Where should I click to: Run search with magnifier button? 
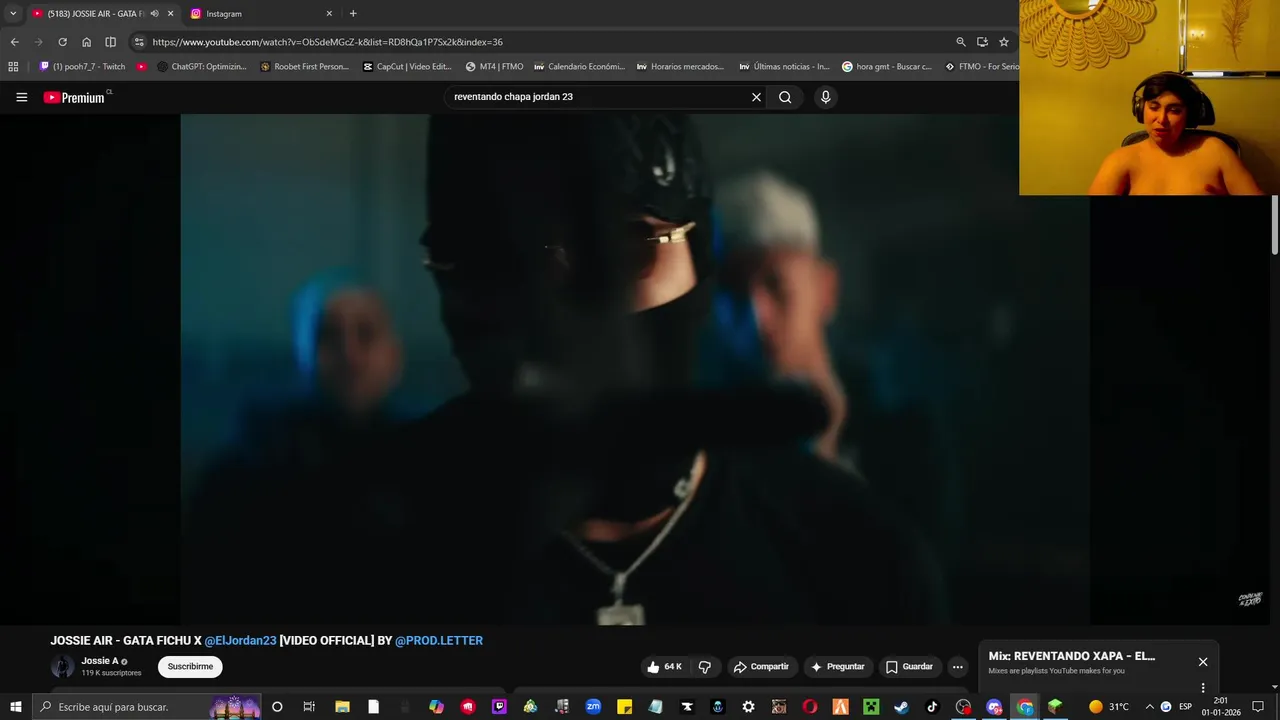coord(785,97)
